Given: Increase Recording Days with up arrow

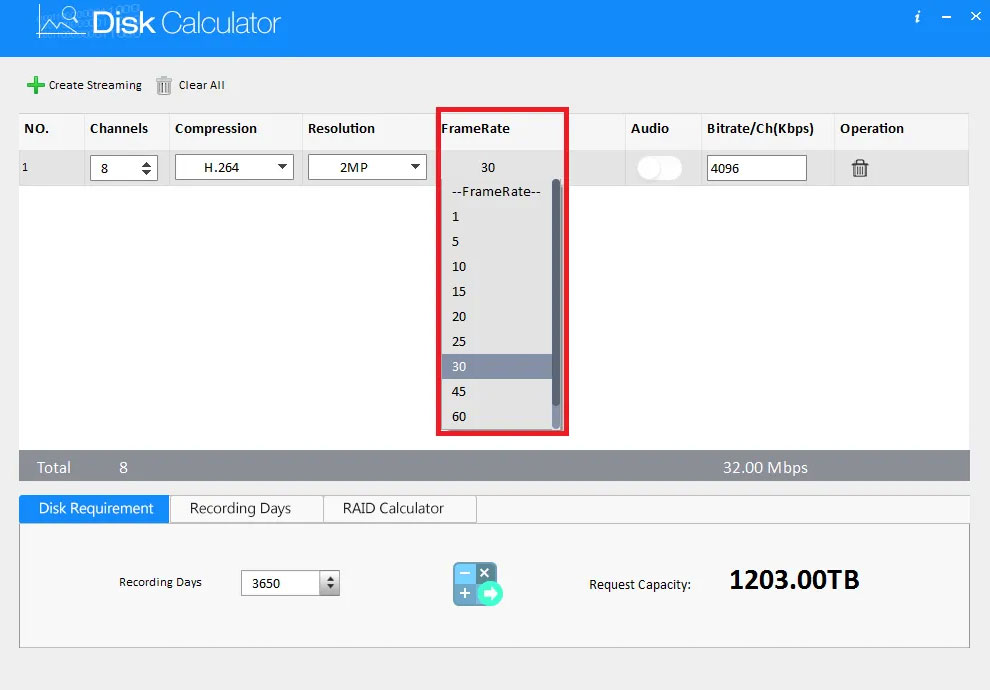Looking at the screenshot, I should point(330,578).
